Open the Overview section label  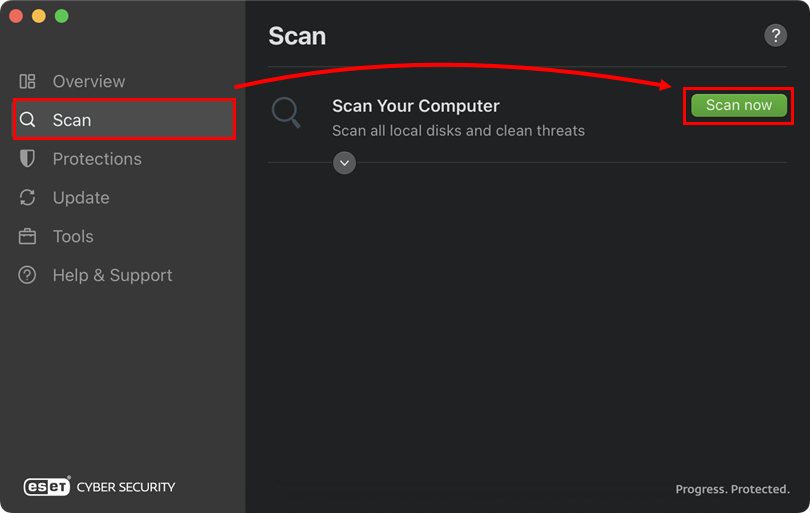click(89, 81)
